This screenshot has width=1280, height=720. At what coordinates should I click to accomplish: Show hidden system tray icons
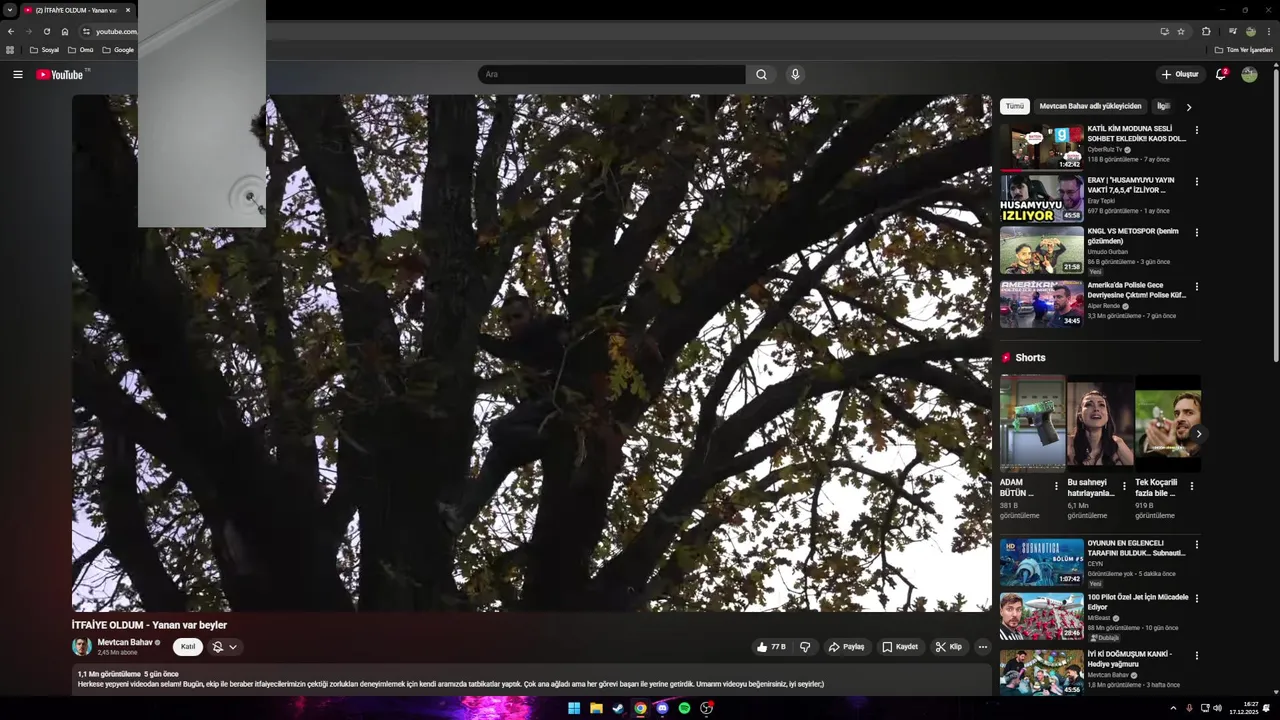pyautogui.click(x=1173, y=708)
